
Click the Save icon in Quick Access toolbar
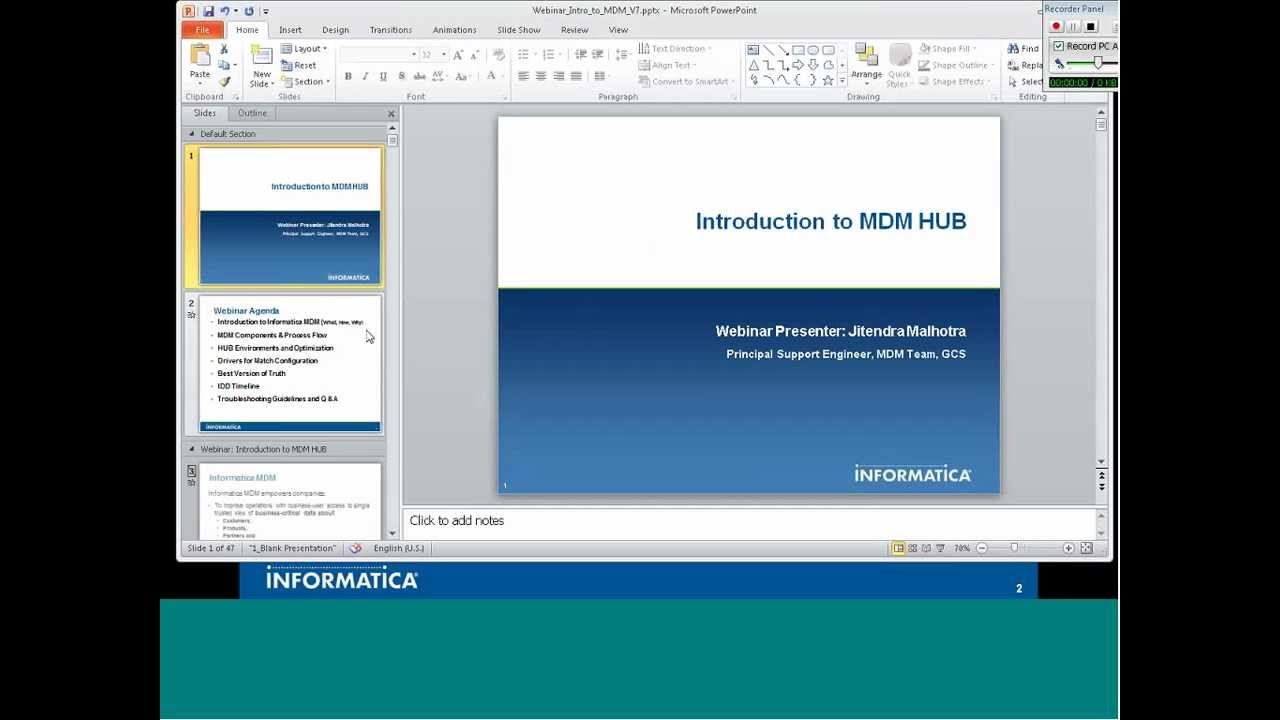tap(208, 11)
